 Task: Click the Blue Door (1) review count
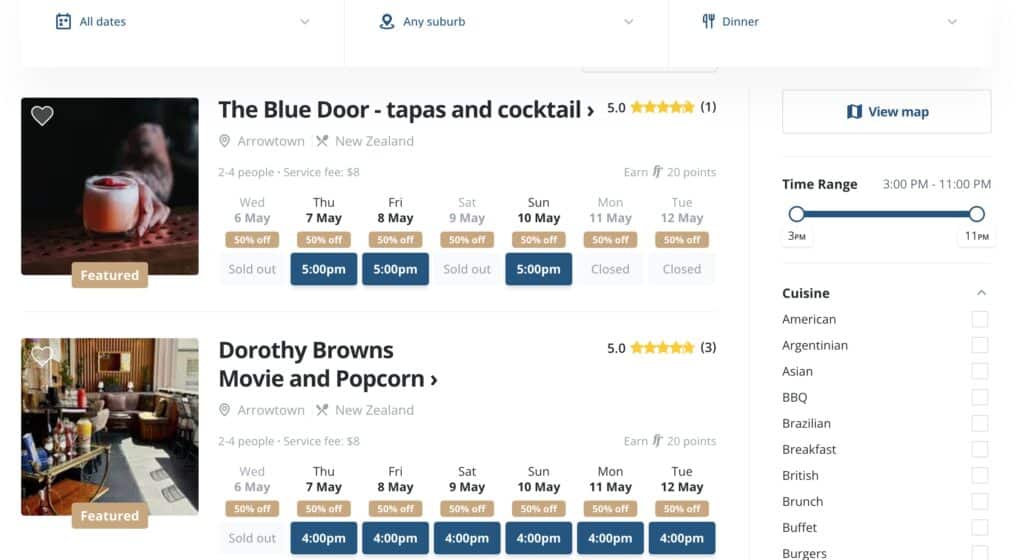click(708, 107)
